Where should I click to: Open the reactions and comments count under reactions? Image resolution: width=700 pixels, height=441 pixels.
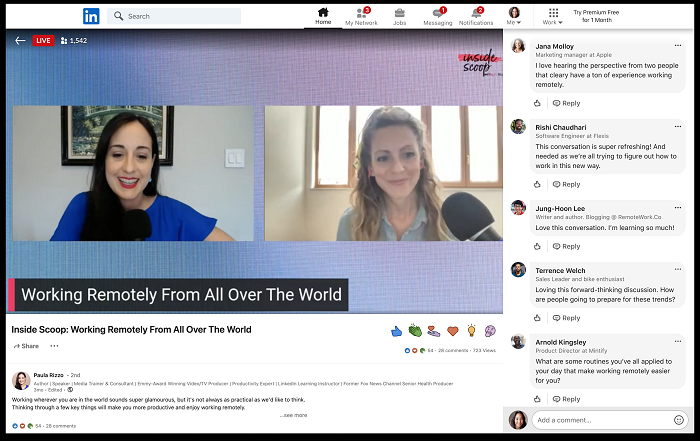tap(450, 350)
